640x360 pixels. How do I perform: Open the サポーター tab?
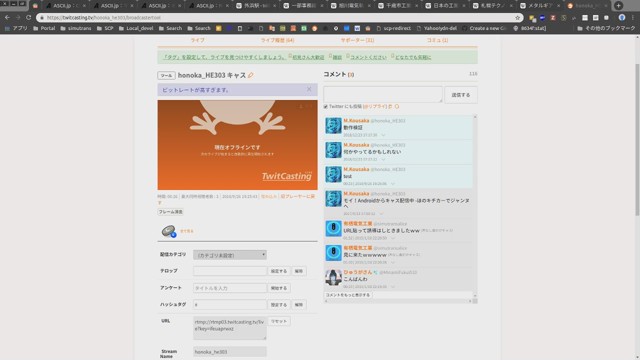(x=357, y=40)
